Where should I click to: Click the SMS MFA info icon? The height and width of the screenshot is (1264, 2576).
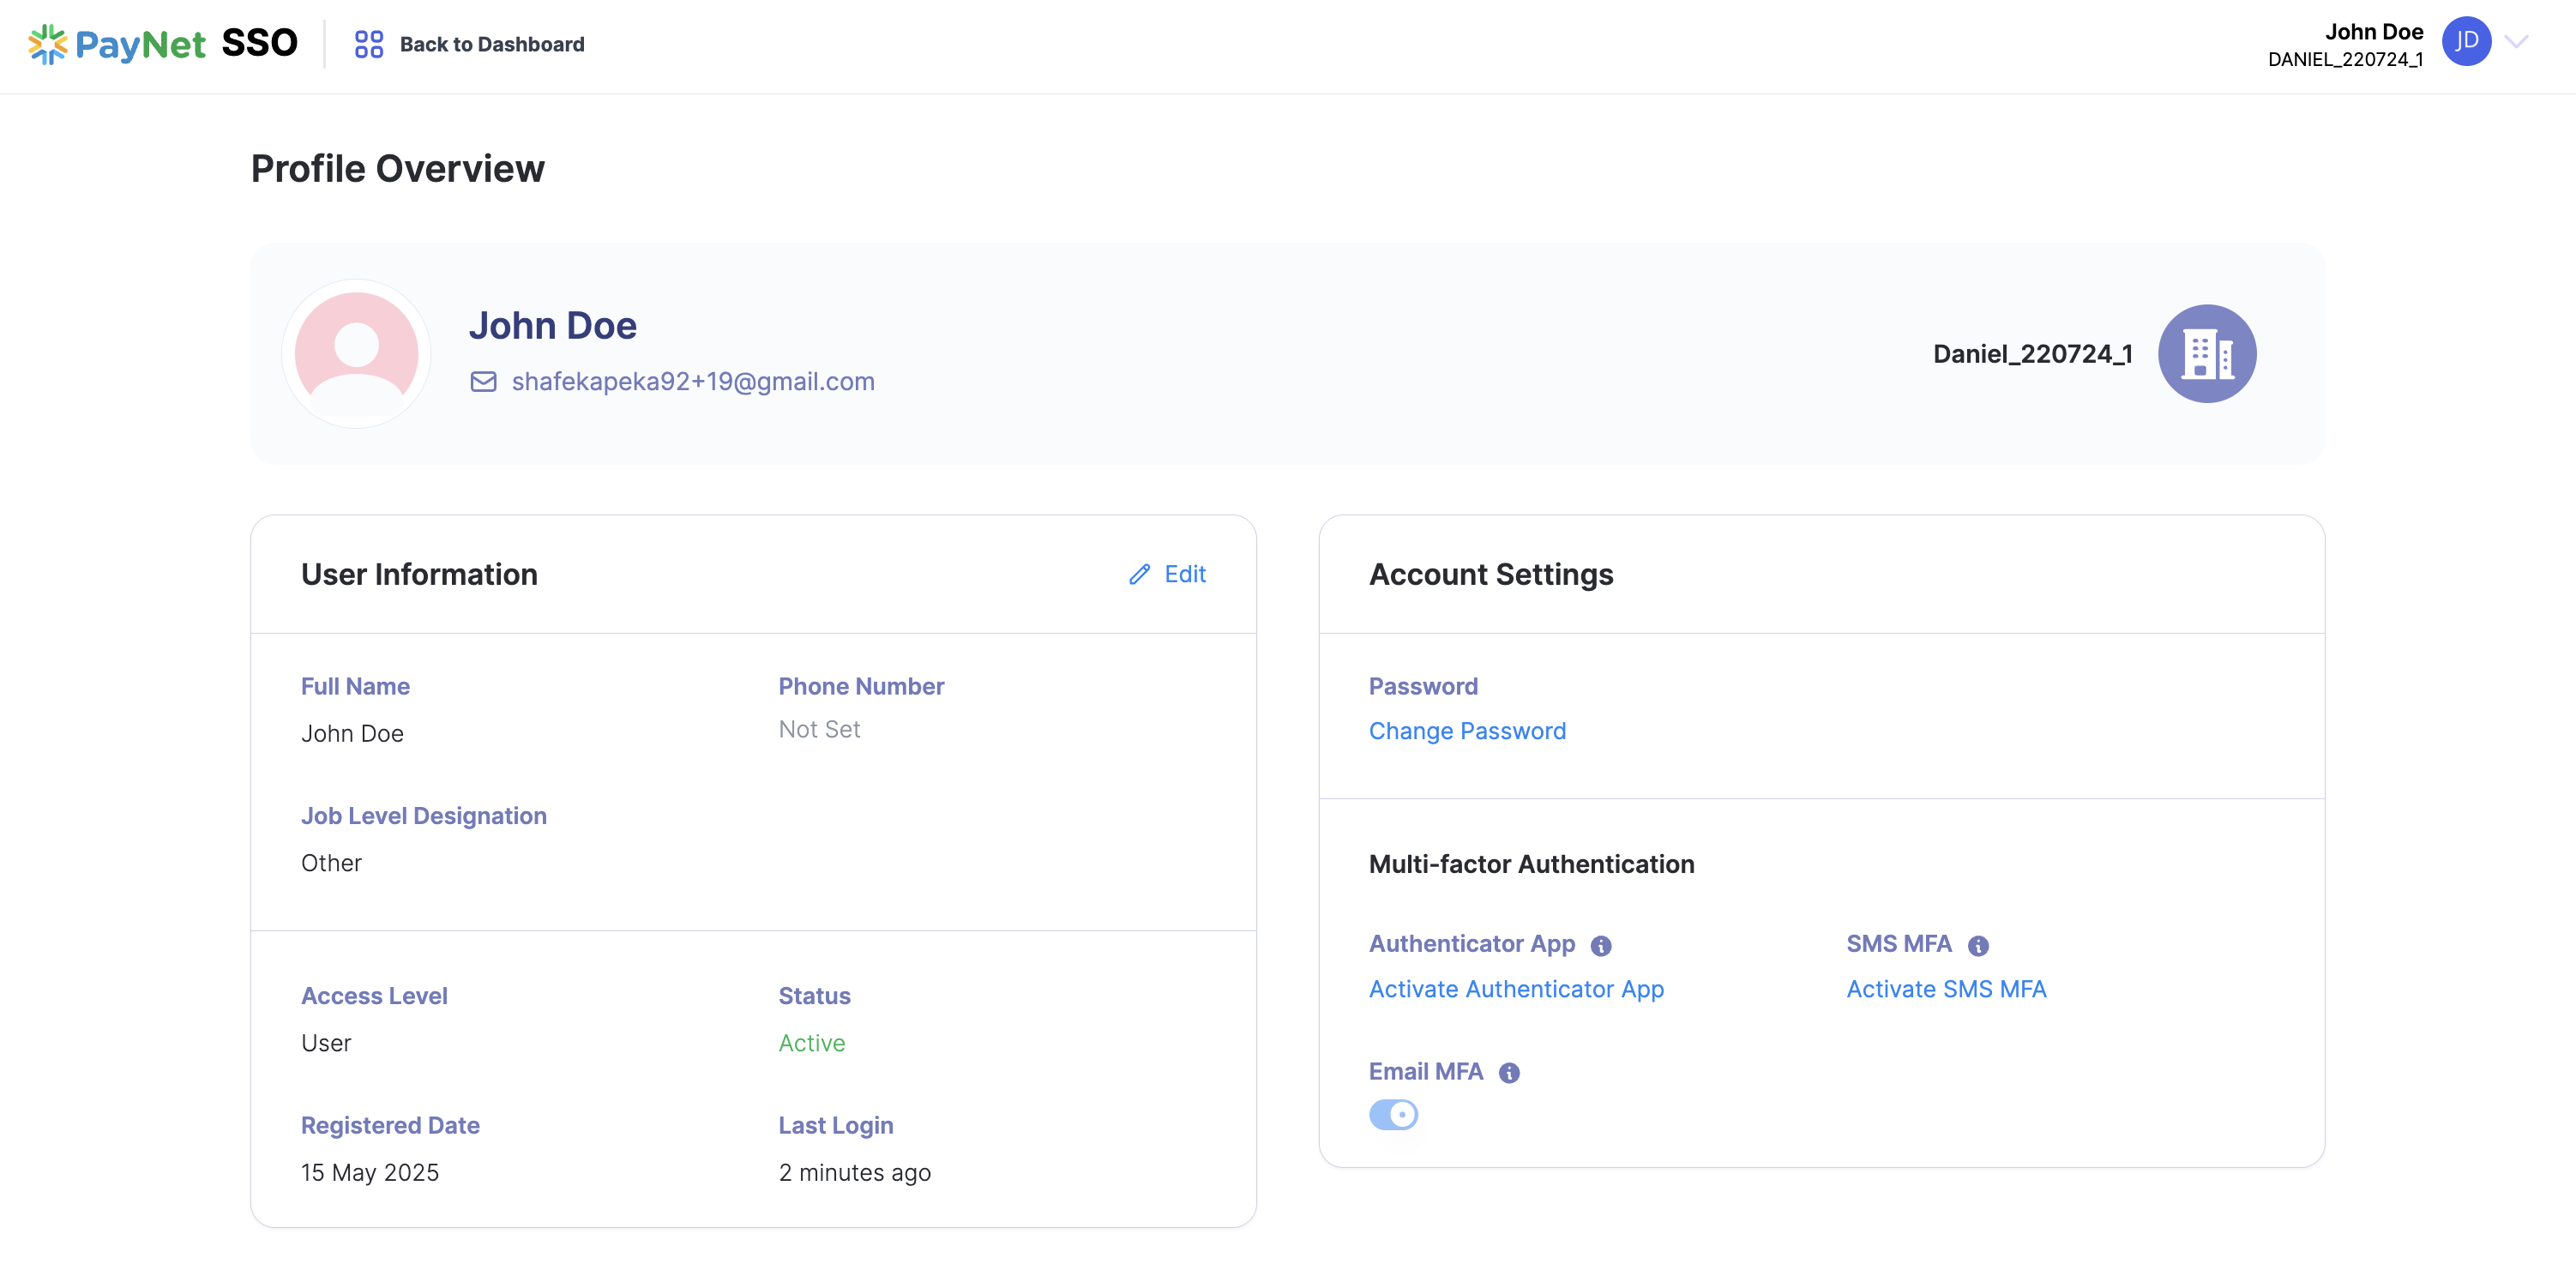pyautogui.click(x=1978, y=946)
